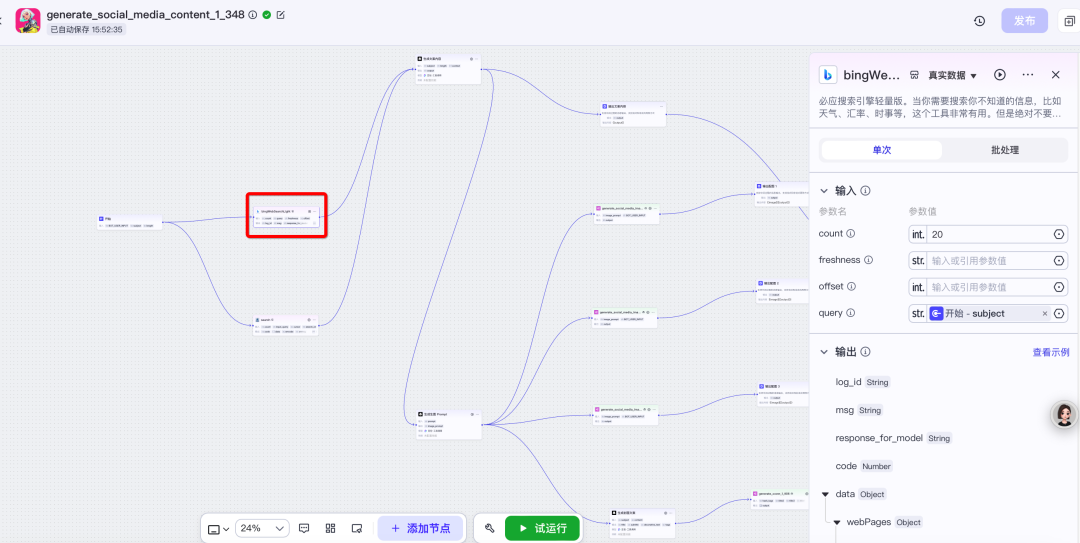
Task: Open the 24% zoom level dropdown
Action: (x=262, y=528)
